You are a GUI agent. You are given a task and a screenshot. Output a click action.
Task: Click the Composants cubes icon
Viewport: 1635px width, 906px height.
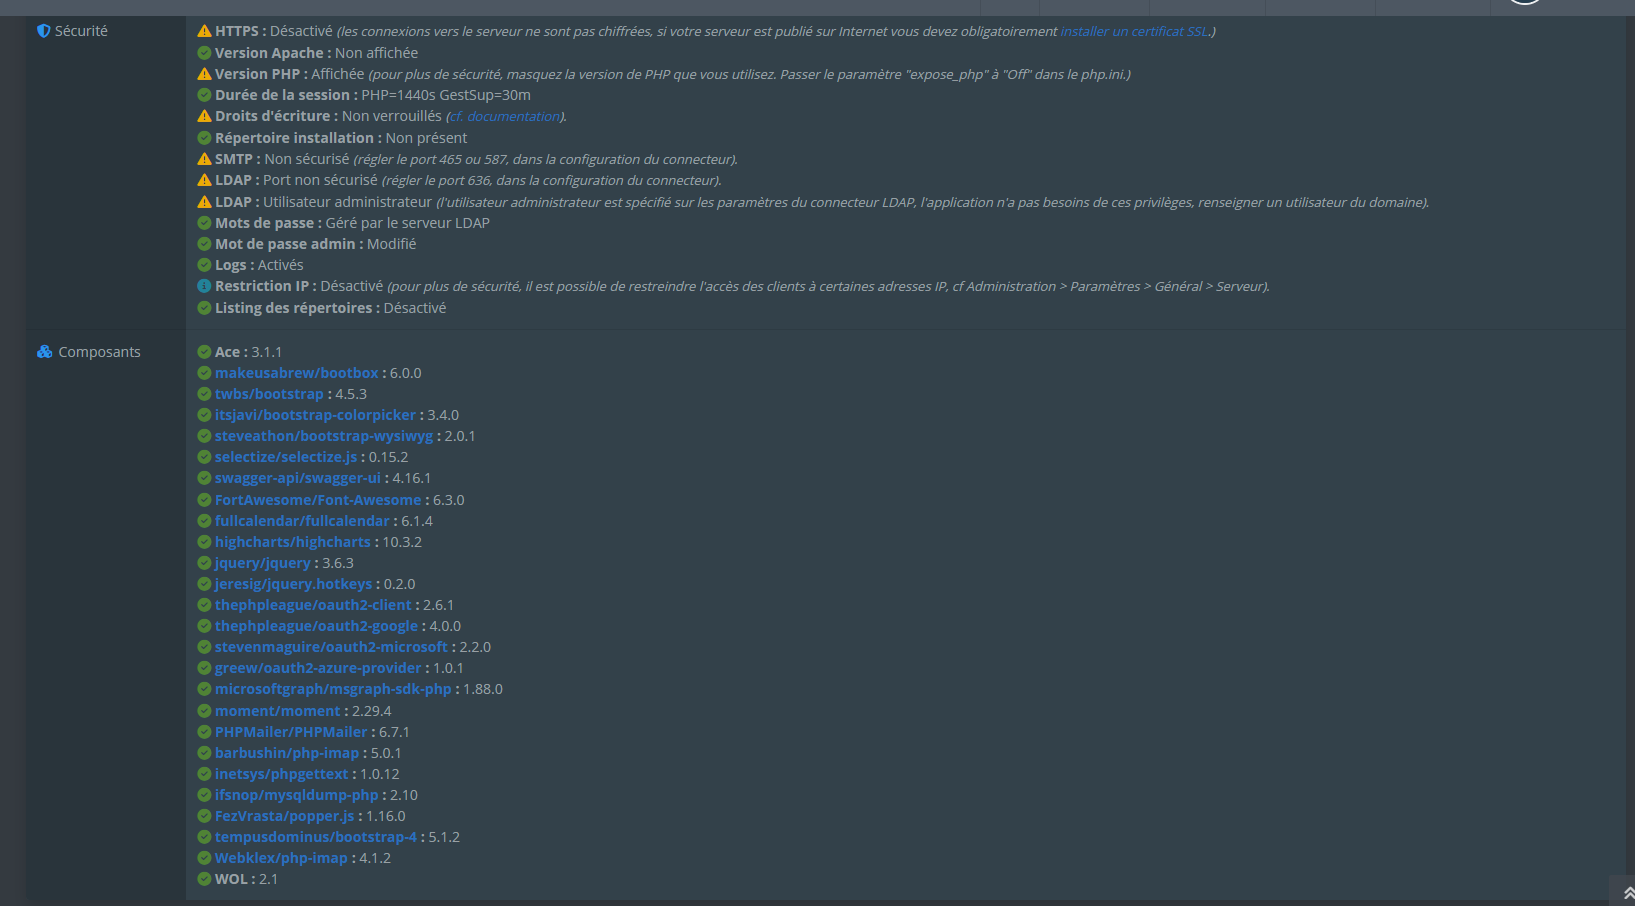pos(44,352)
